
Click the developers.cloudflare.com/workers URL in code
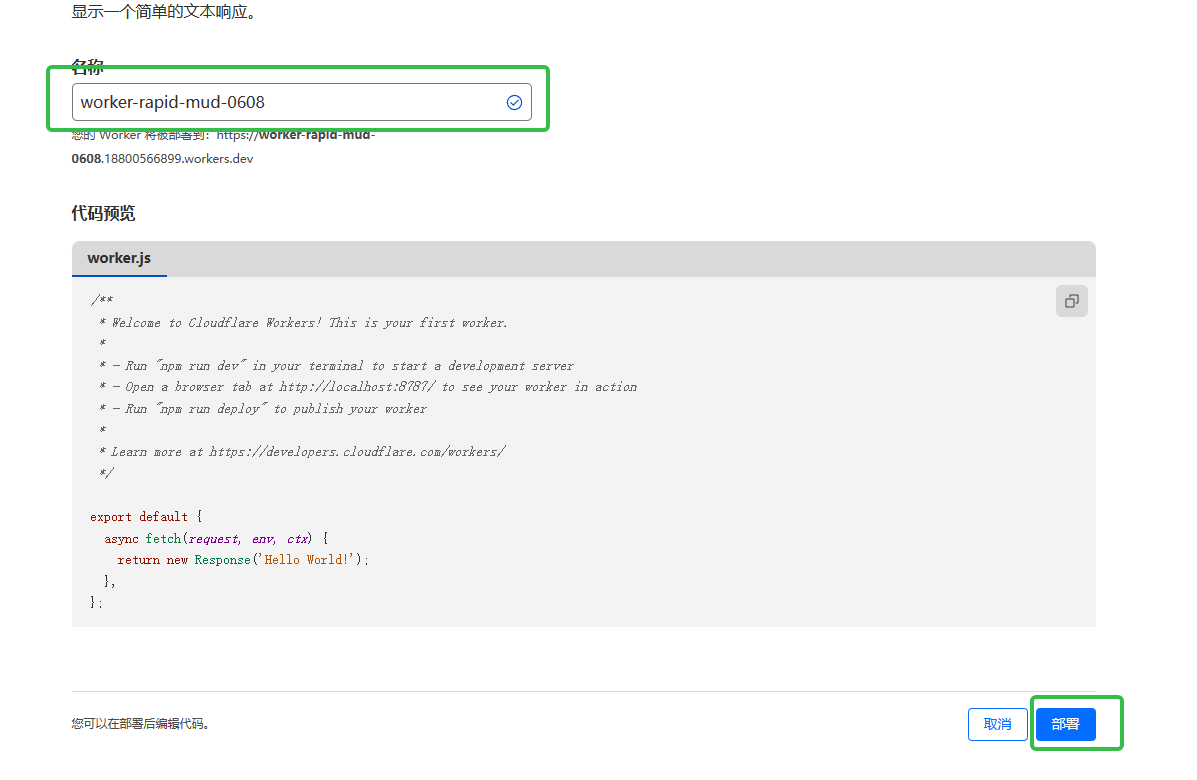[x=357, y=452]
